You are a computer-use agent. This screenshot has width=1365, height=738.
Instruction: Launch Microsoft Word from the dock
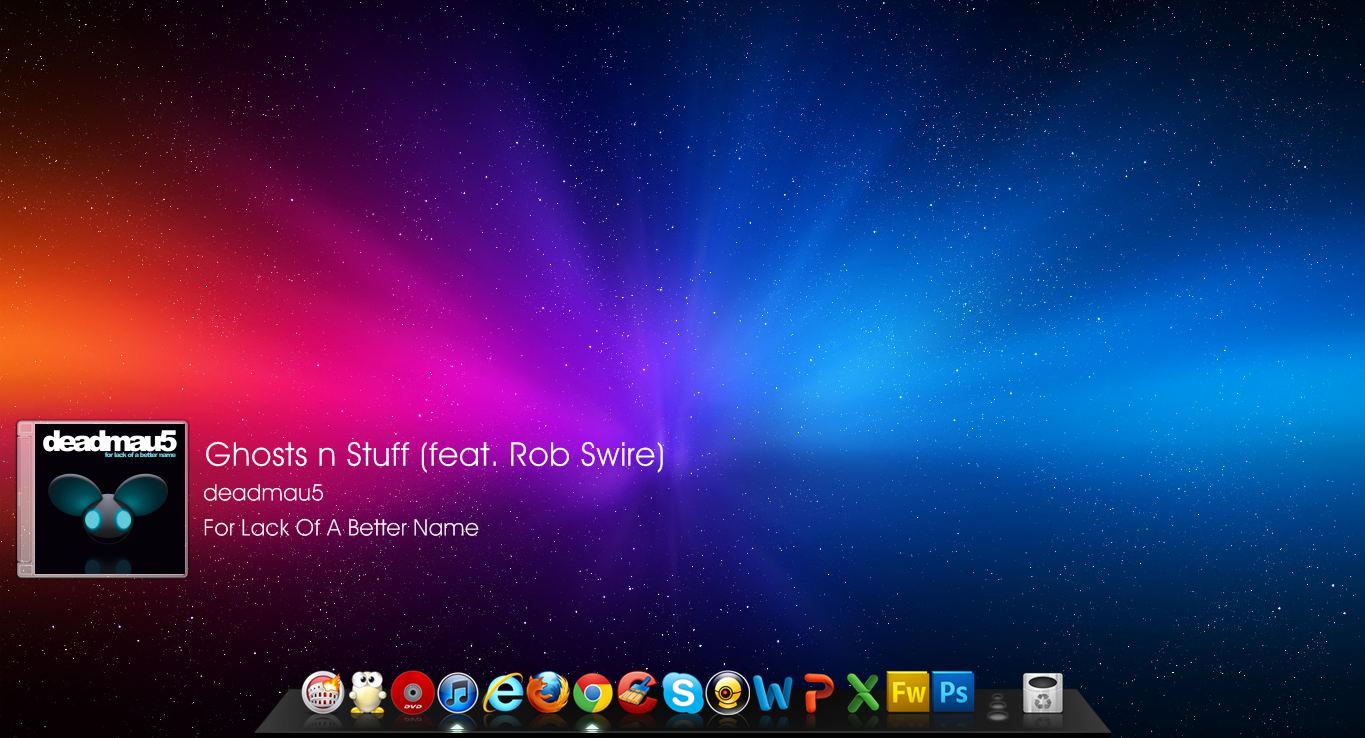772,692
